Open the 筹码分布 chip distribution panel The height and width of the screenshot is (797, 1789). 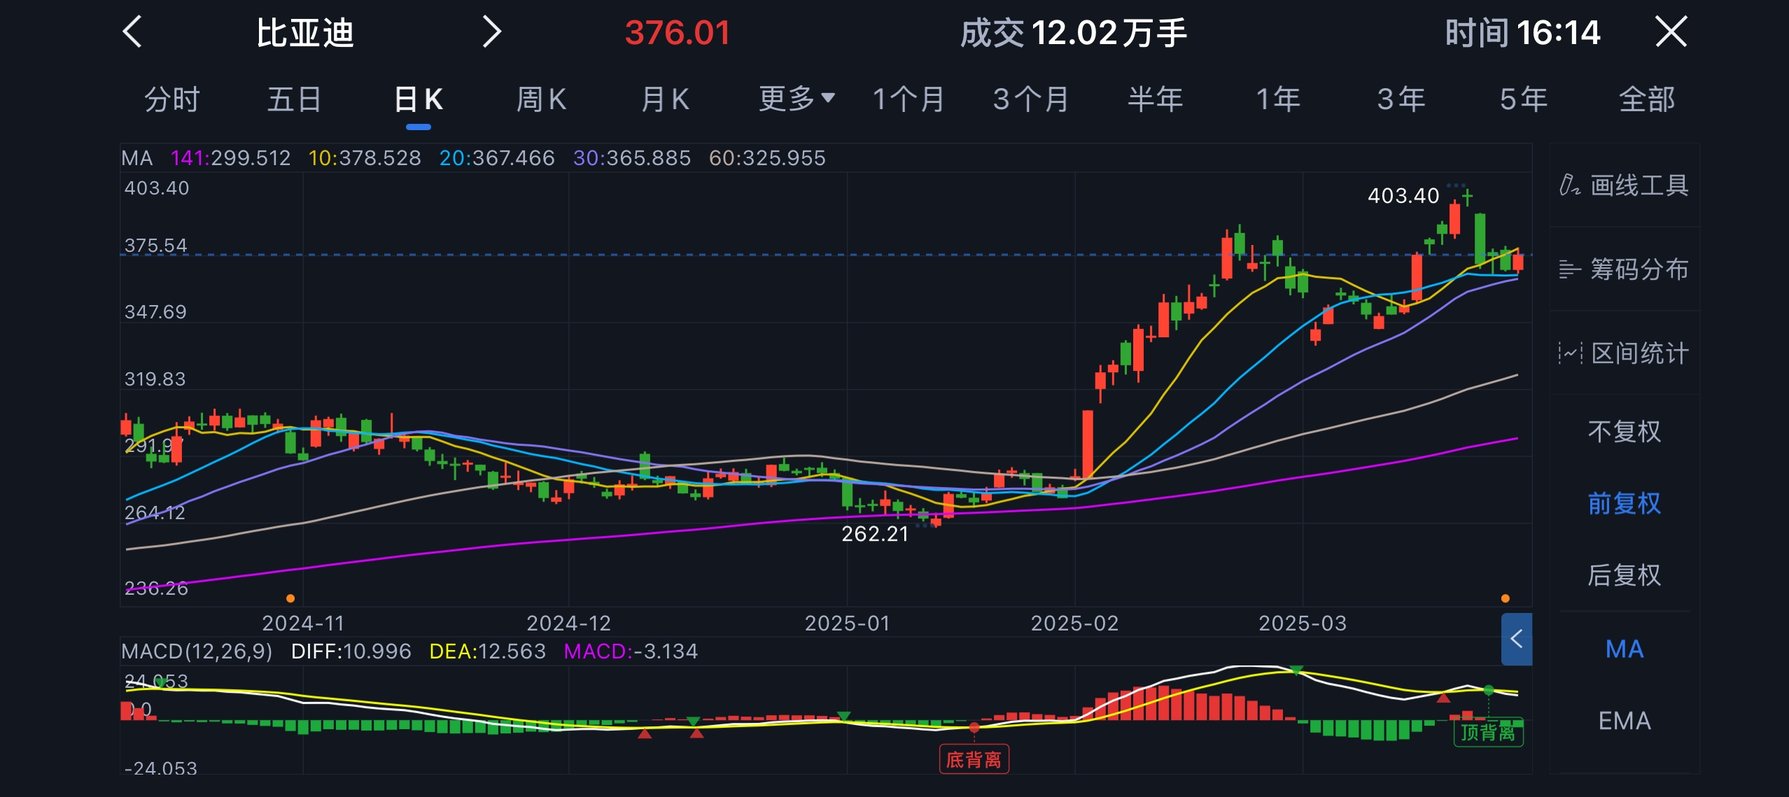tap(1624, 269)
